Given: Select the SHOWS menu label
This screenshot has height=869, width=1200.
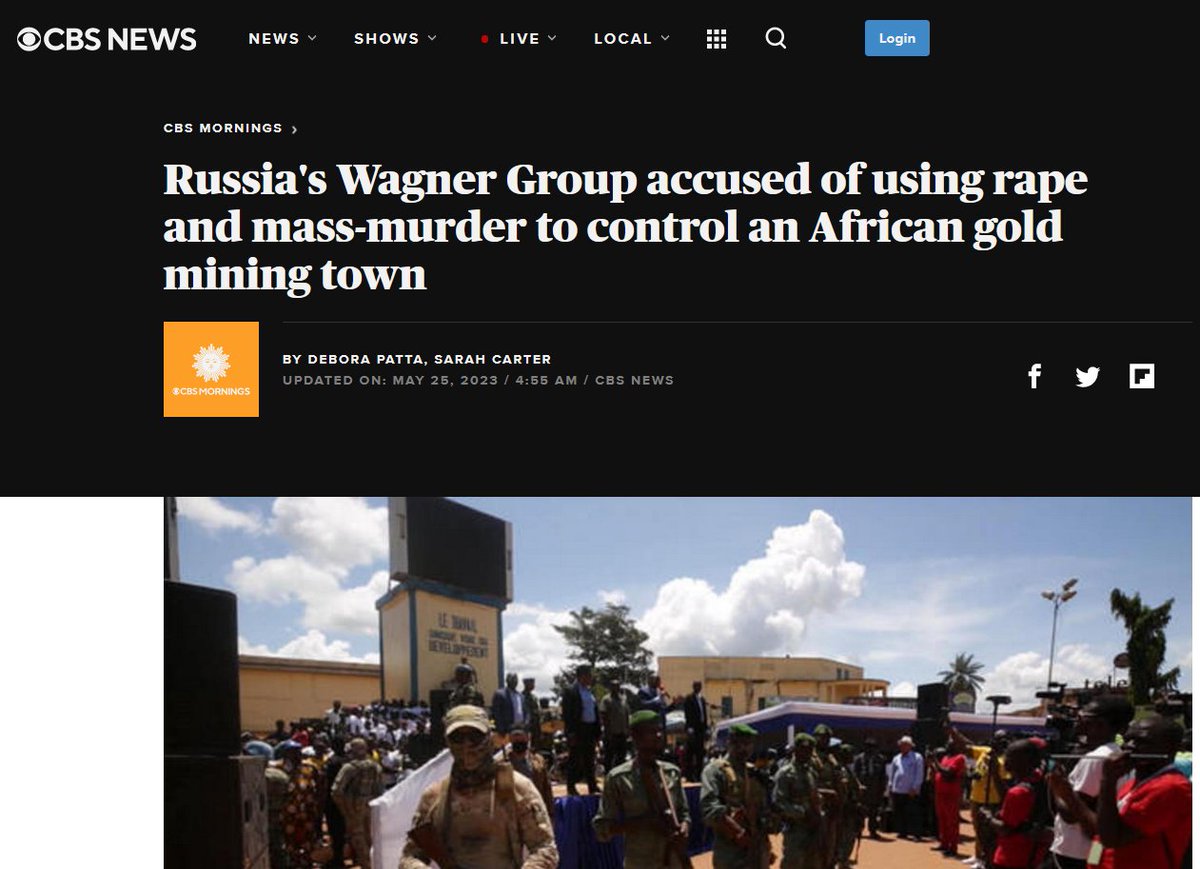Looking at the screenshot, I should coord(386,38).
